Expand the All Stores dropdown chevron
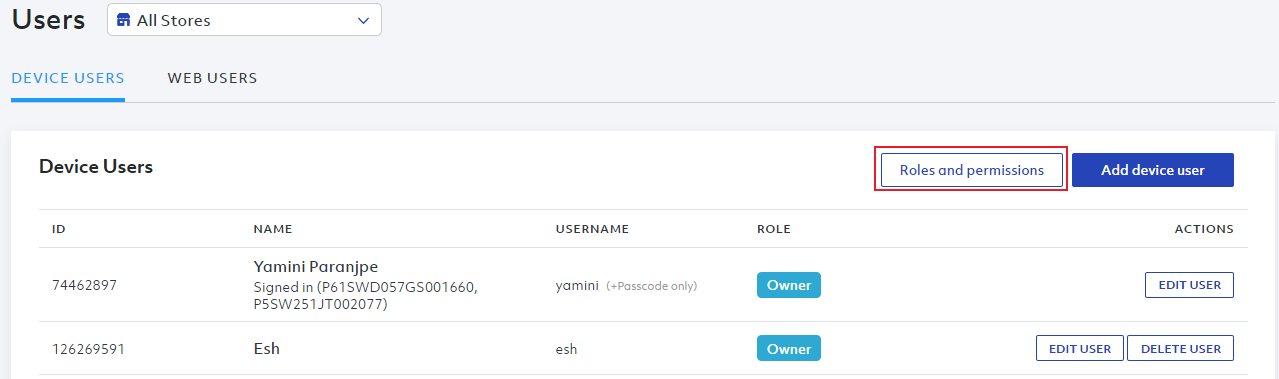 coord(363,20)
